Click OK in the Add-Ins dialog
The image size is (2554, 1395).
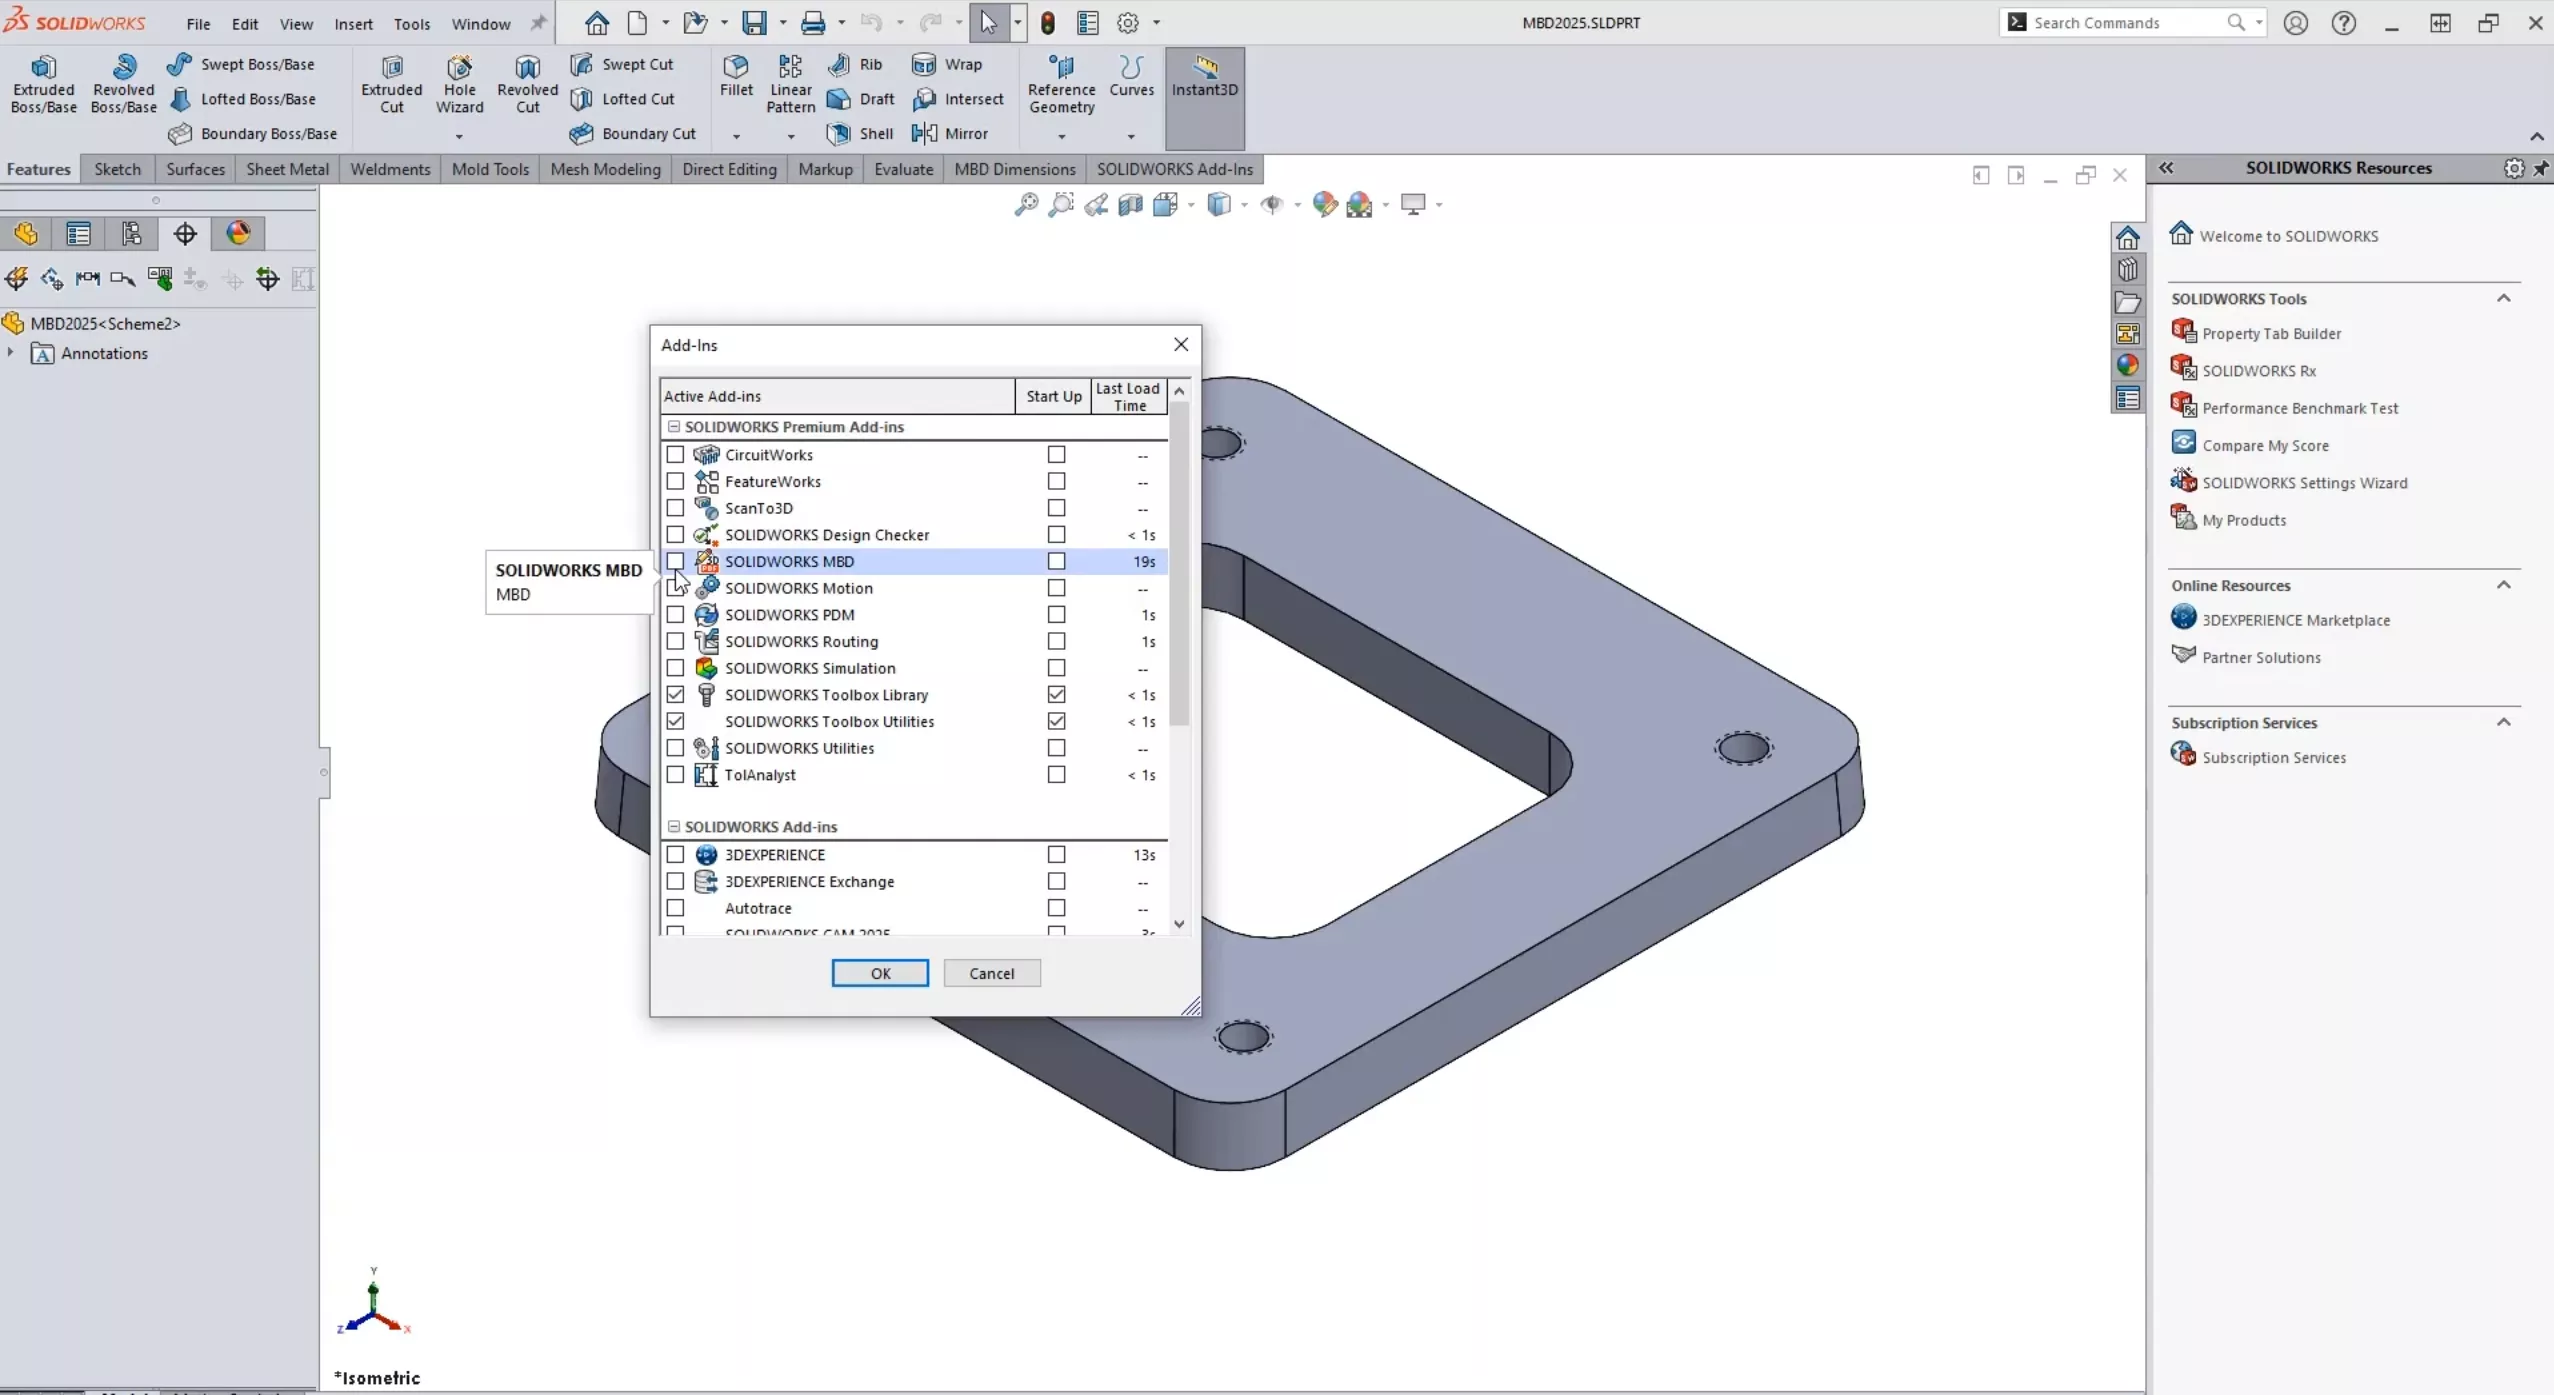click(880, 973)
